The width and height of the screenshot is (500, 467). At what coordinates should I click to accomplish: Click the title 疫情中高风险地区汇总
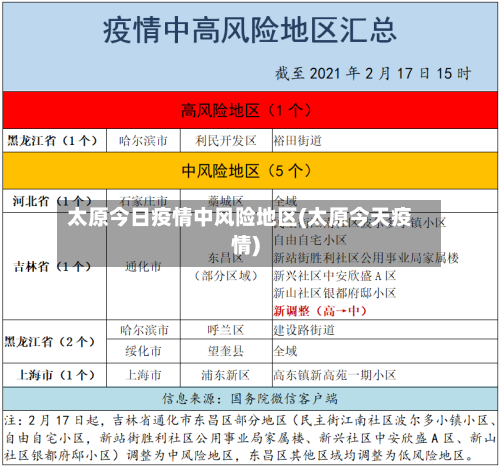tap(250, 30)
